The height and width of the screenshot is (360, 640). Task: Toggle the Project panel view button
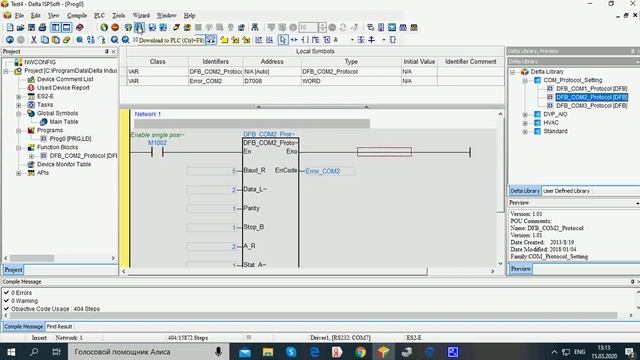click(x=55, y=27)
